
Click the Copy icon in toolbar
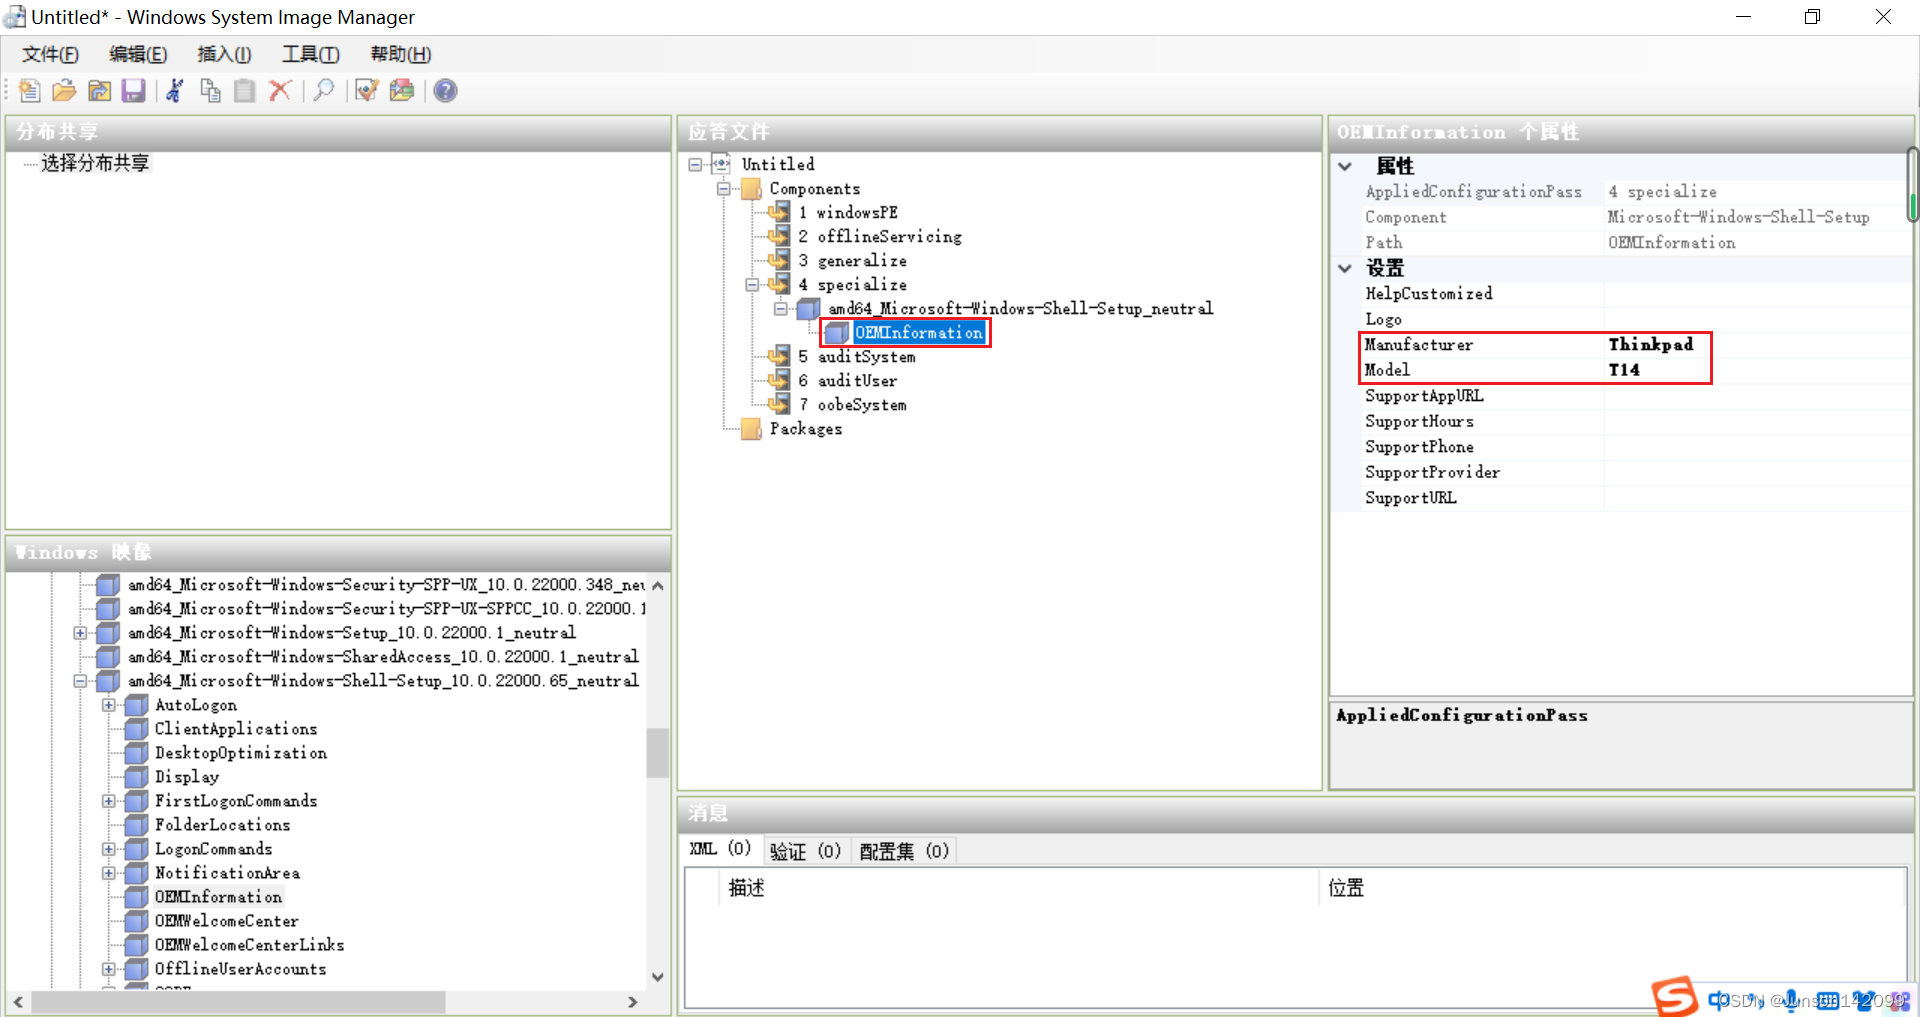point(210,91)
